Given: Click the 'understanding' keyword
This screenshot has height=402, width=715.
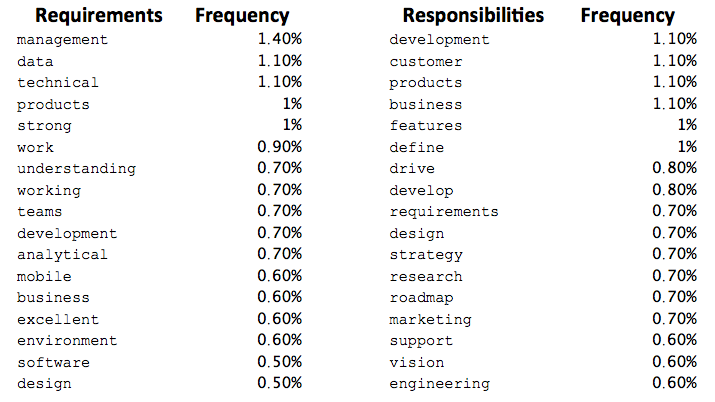Looking at the screenshot, I should point(76,169).
